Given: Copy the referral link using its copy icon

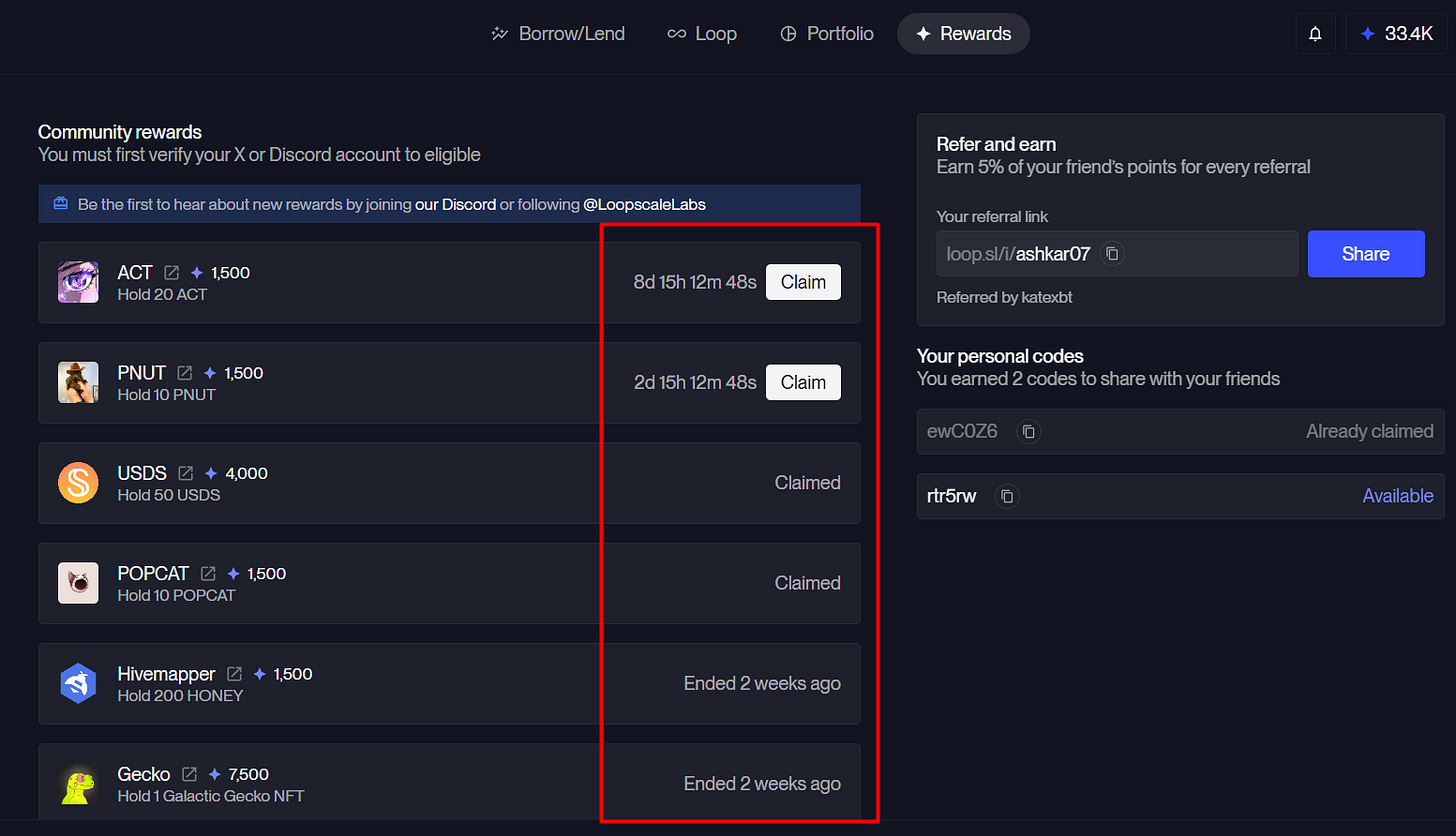Looking at the screenshot, I should click(1111, 253).
